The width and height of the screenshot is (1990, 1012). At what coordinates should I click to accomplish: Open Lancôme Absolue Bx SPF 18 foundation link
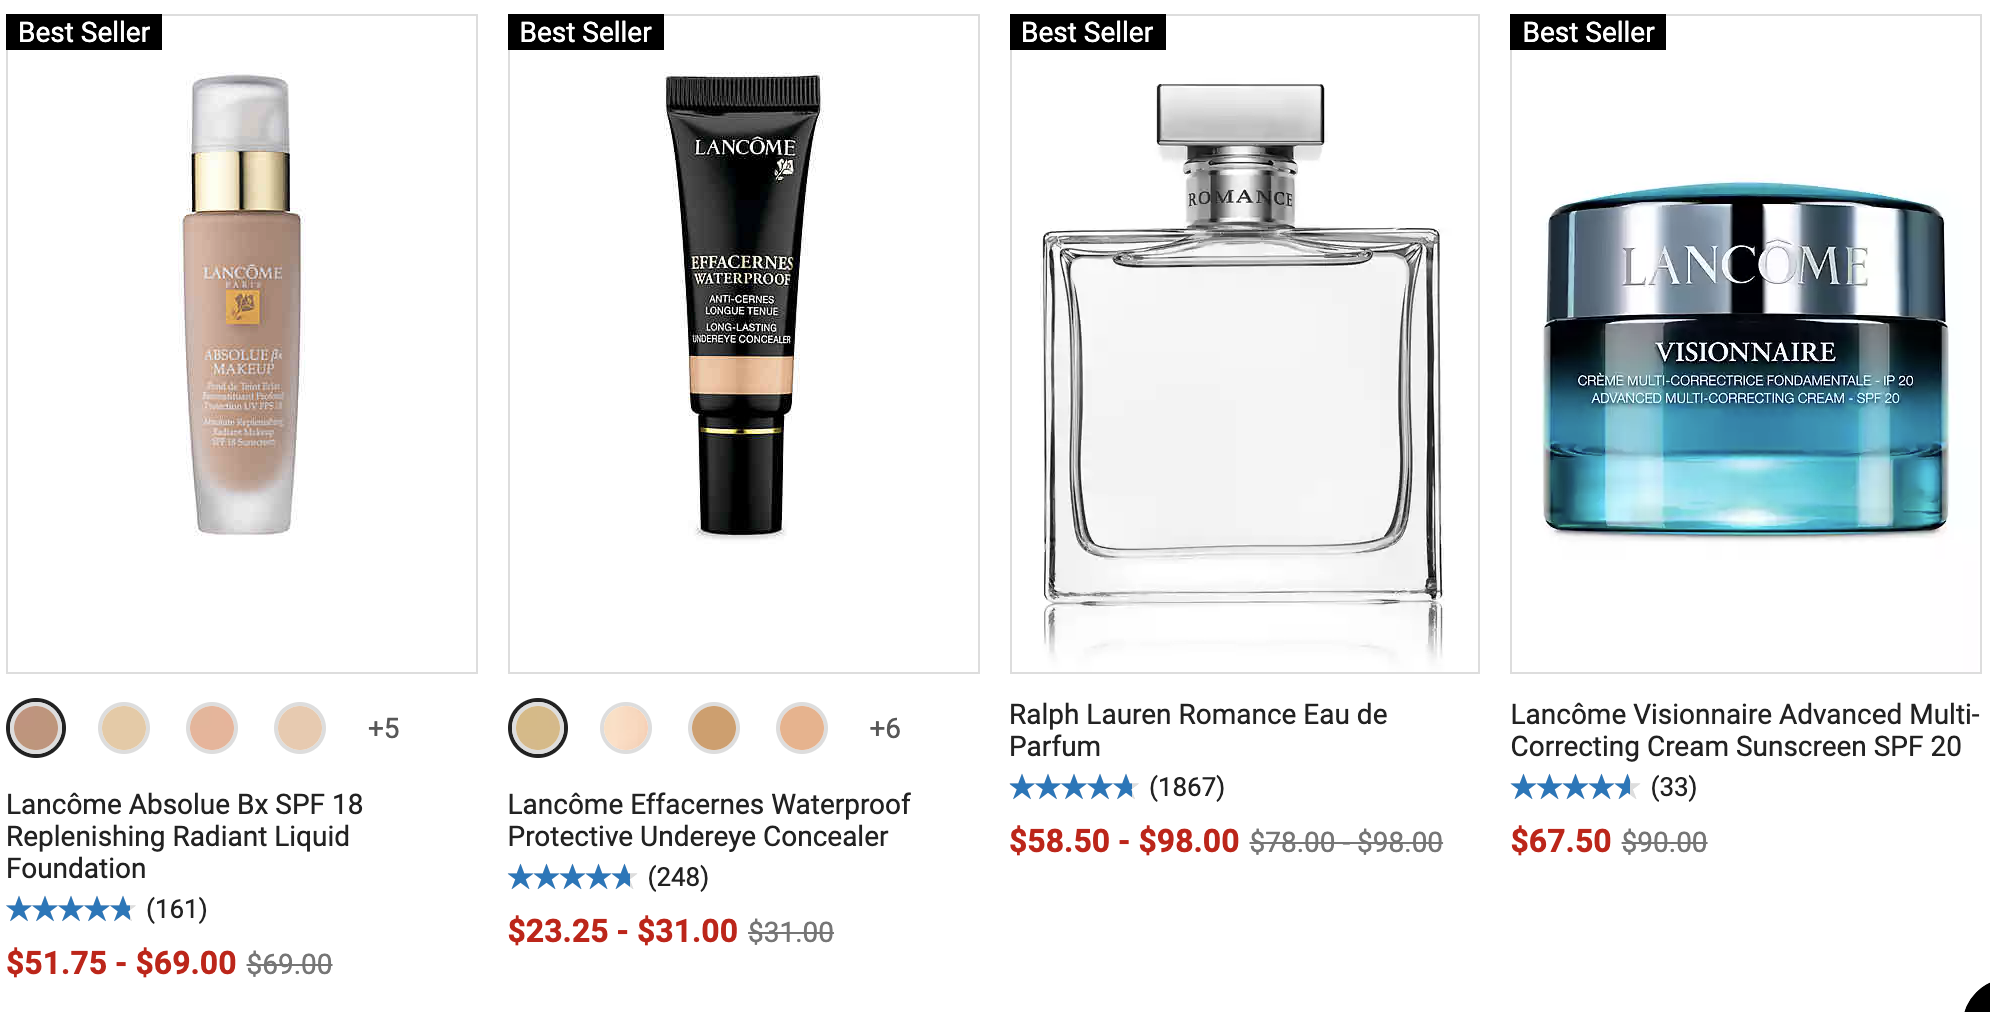(x=185, y=836)
